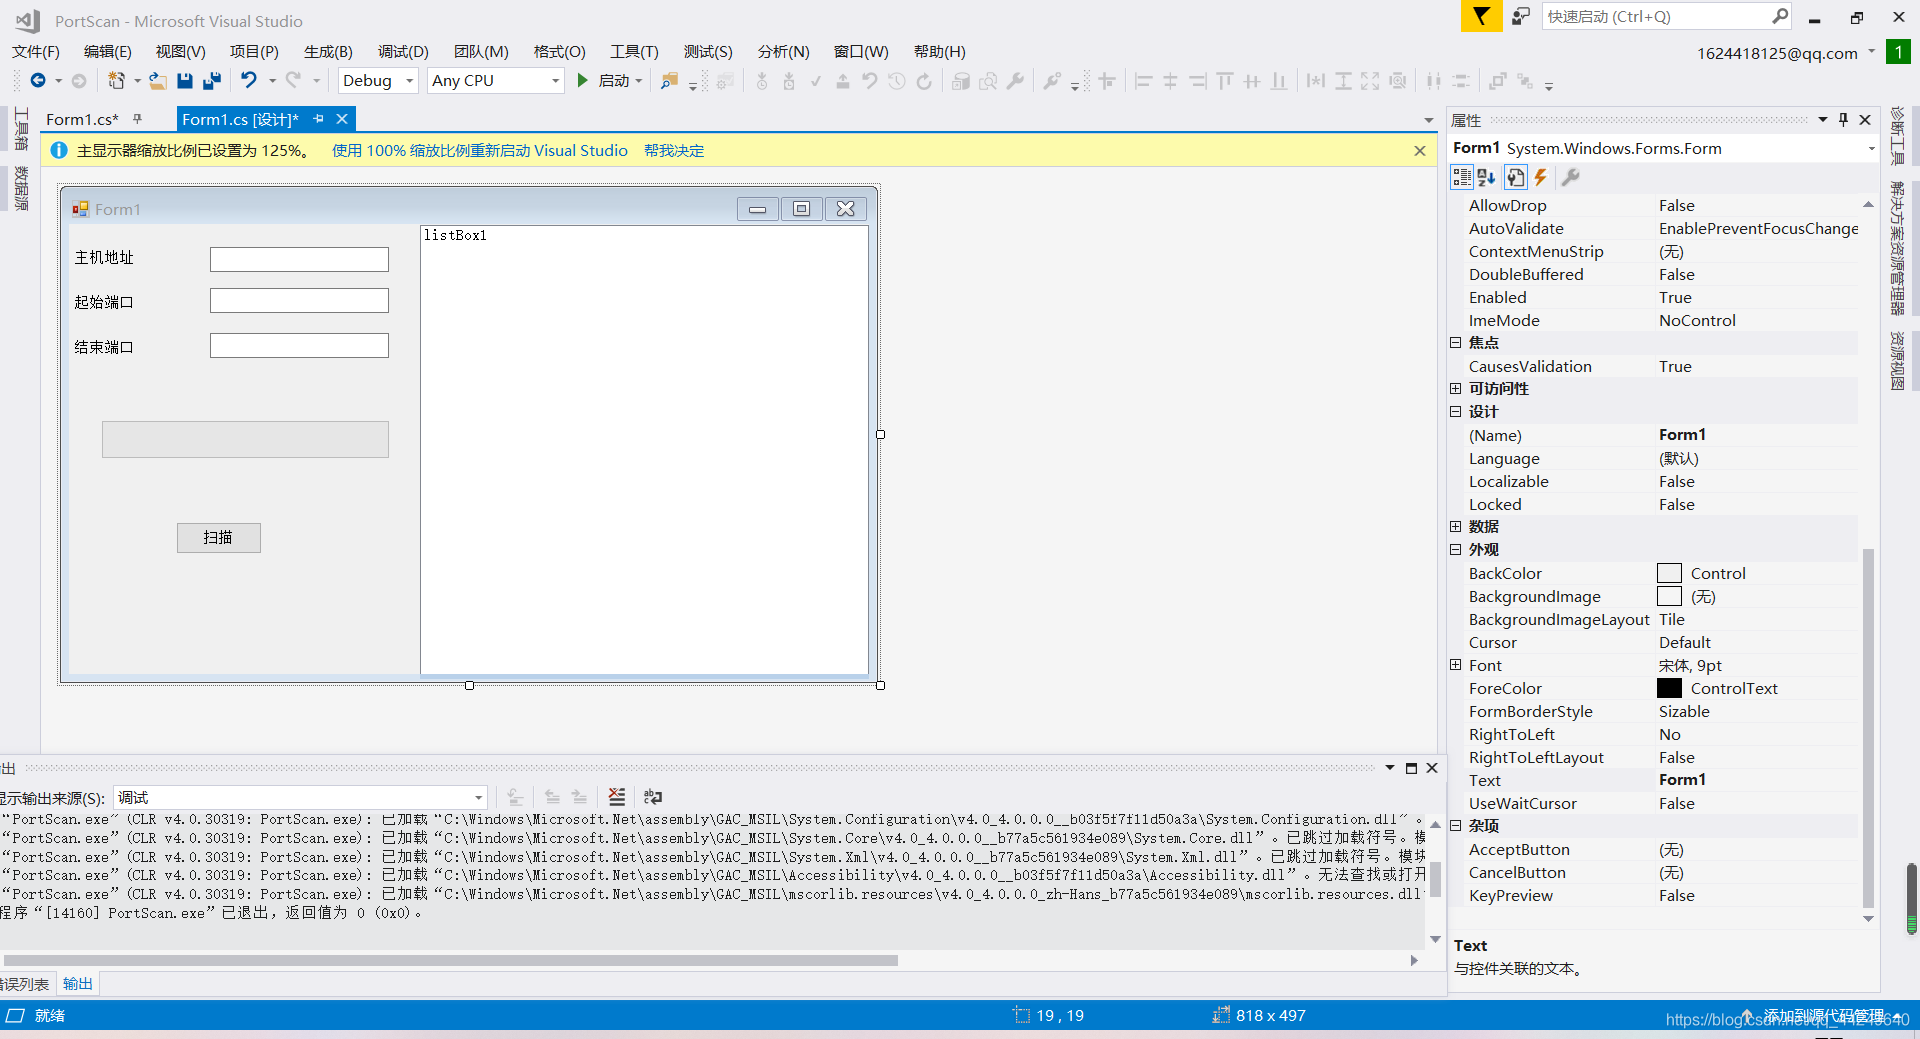Collapse the 外观 property category
Screen dimensions: 1920x1039
pyautogui.click(x=1456, y=549)
